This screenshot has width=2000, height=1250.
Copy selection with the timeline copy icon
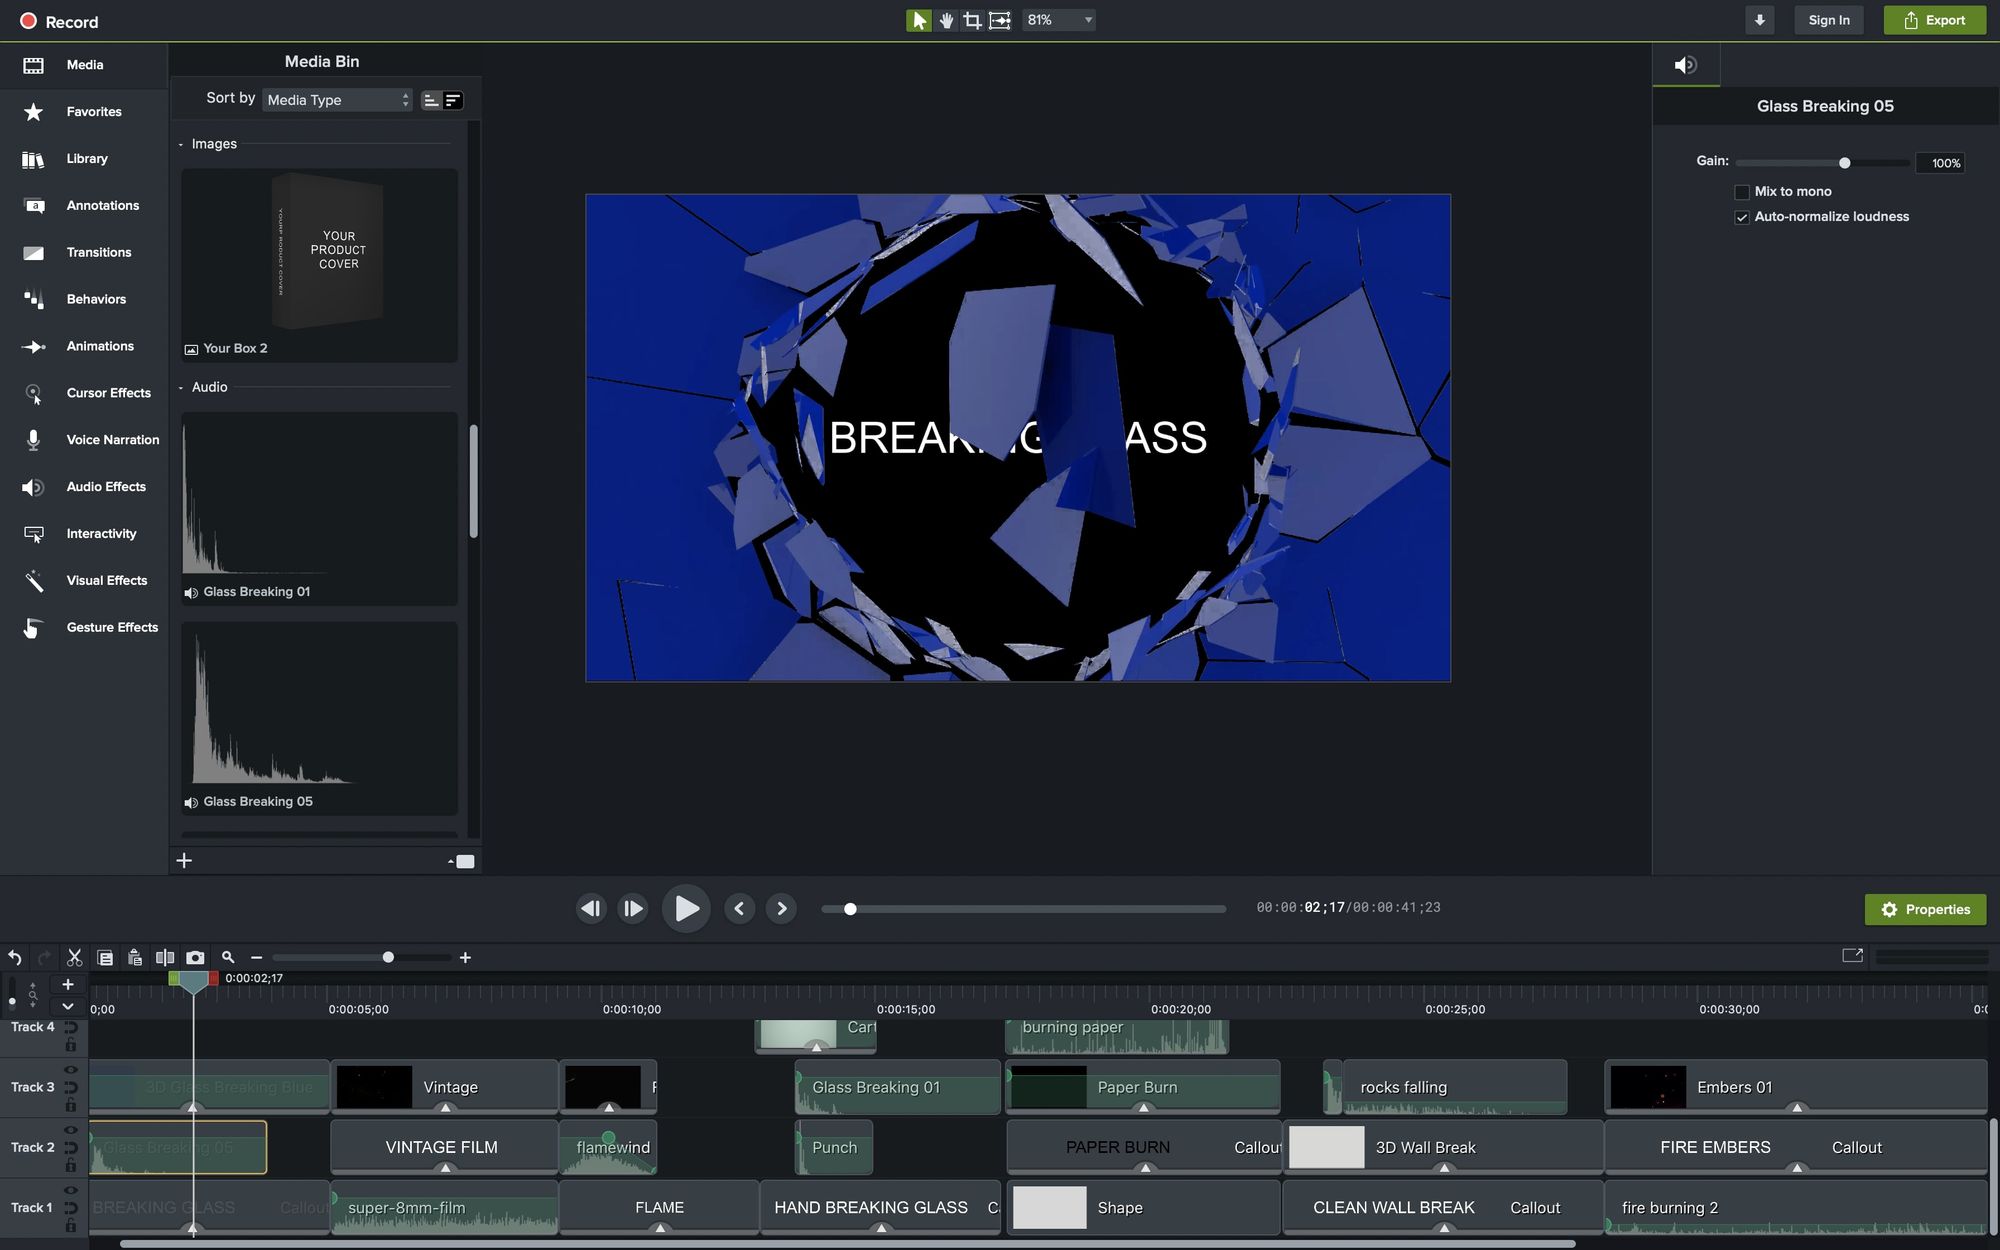click(x=105, y=957)
